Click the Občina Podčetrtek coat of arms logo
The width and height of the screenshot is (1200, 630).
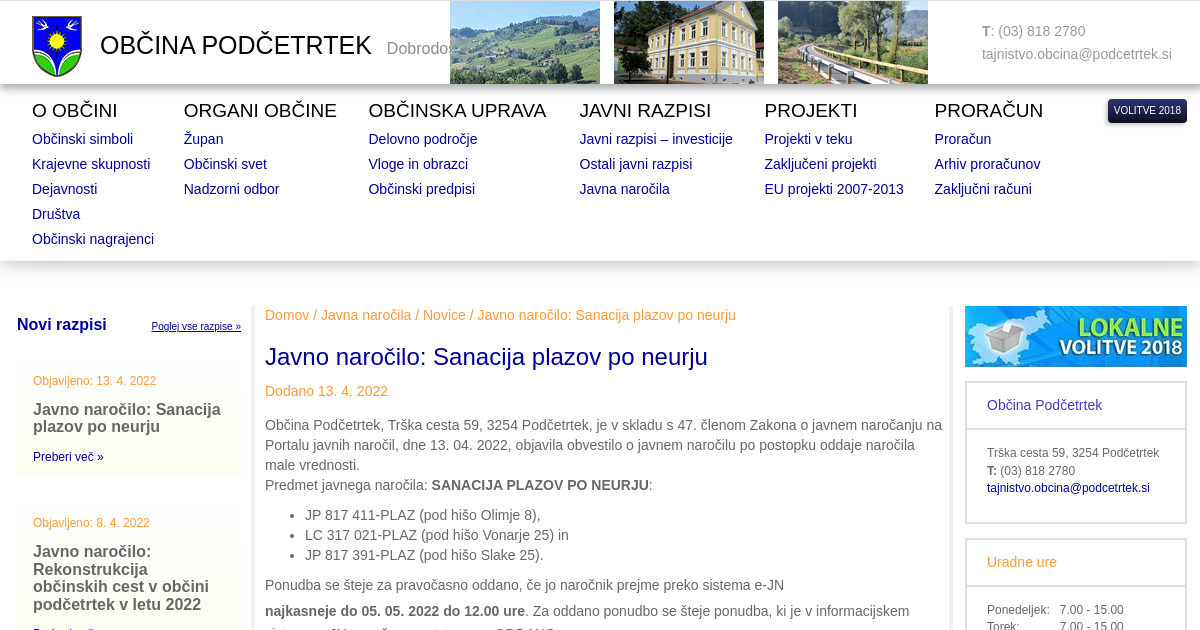57,46
